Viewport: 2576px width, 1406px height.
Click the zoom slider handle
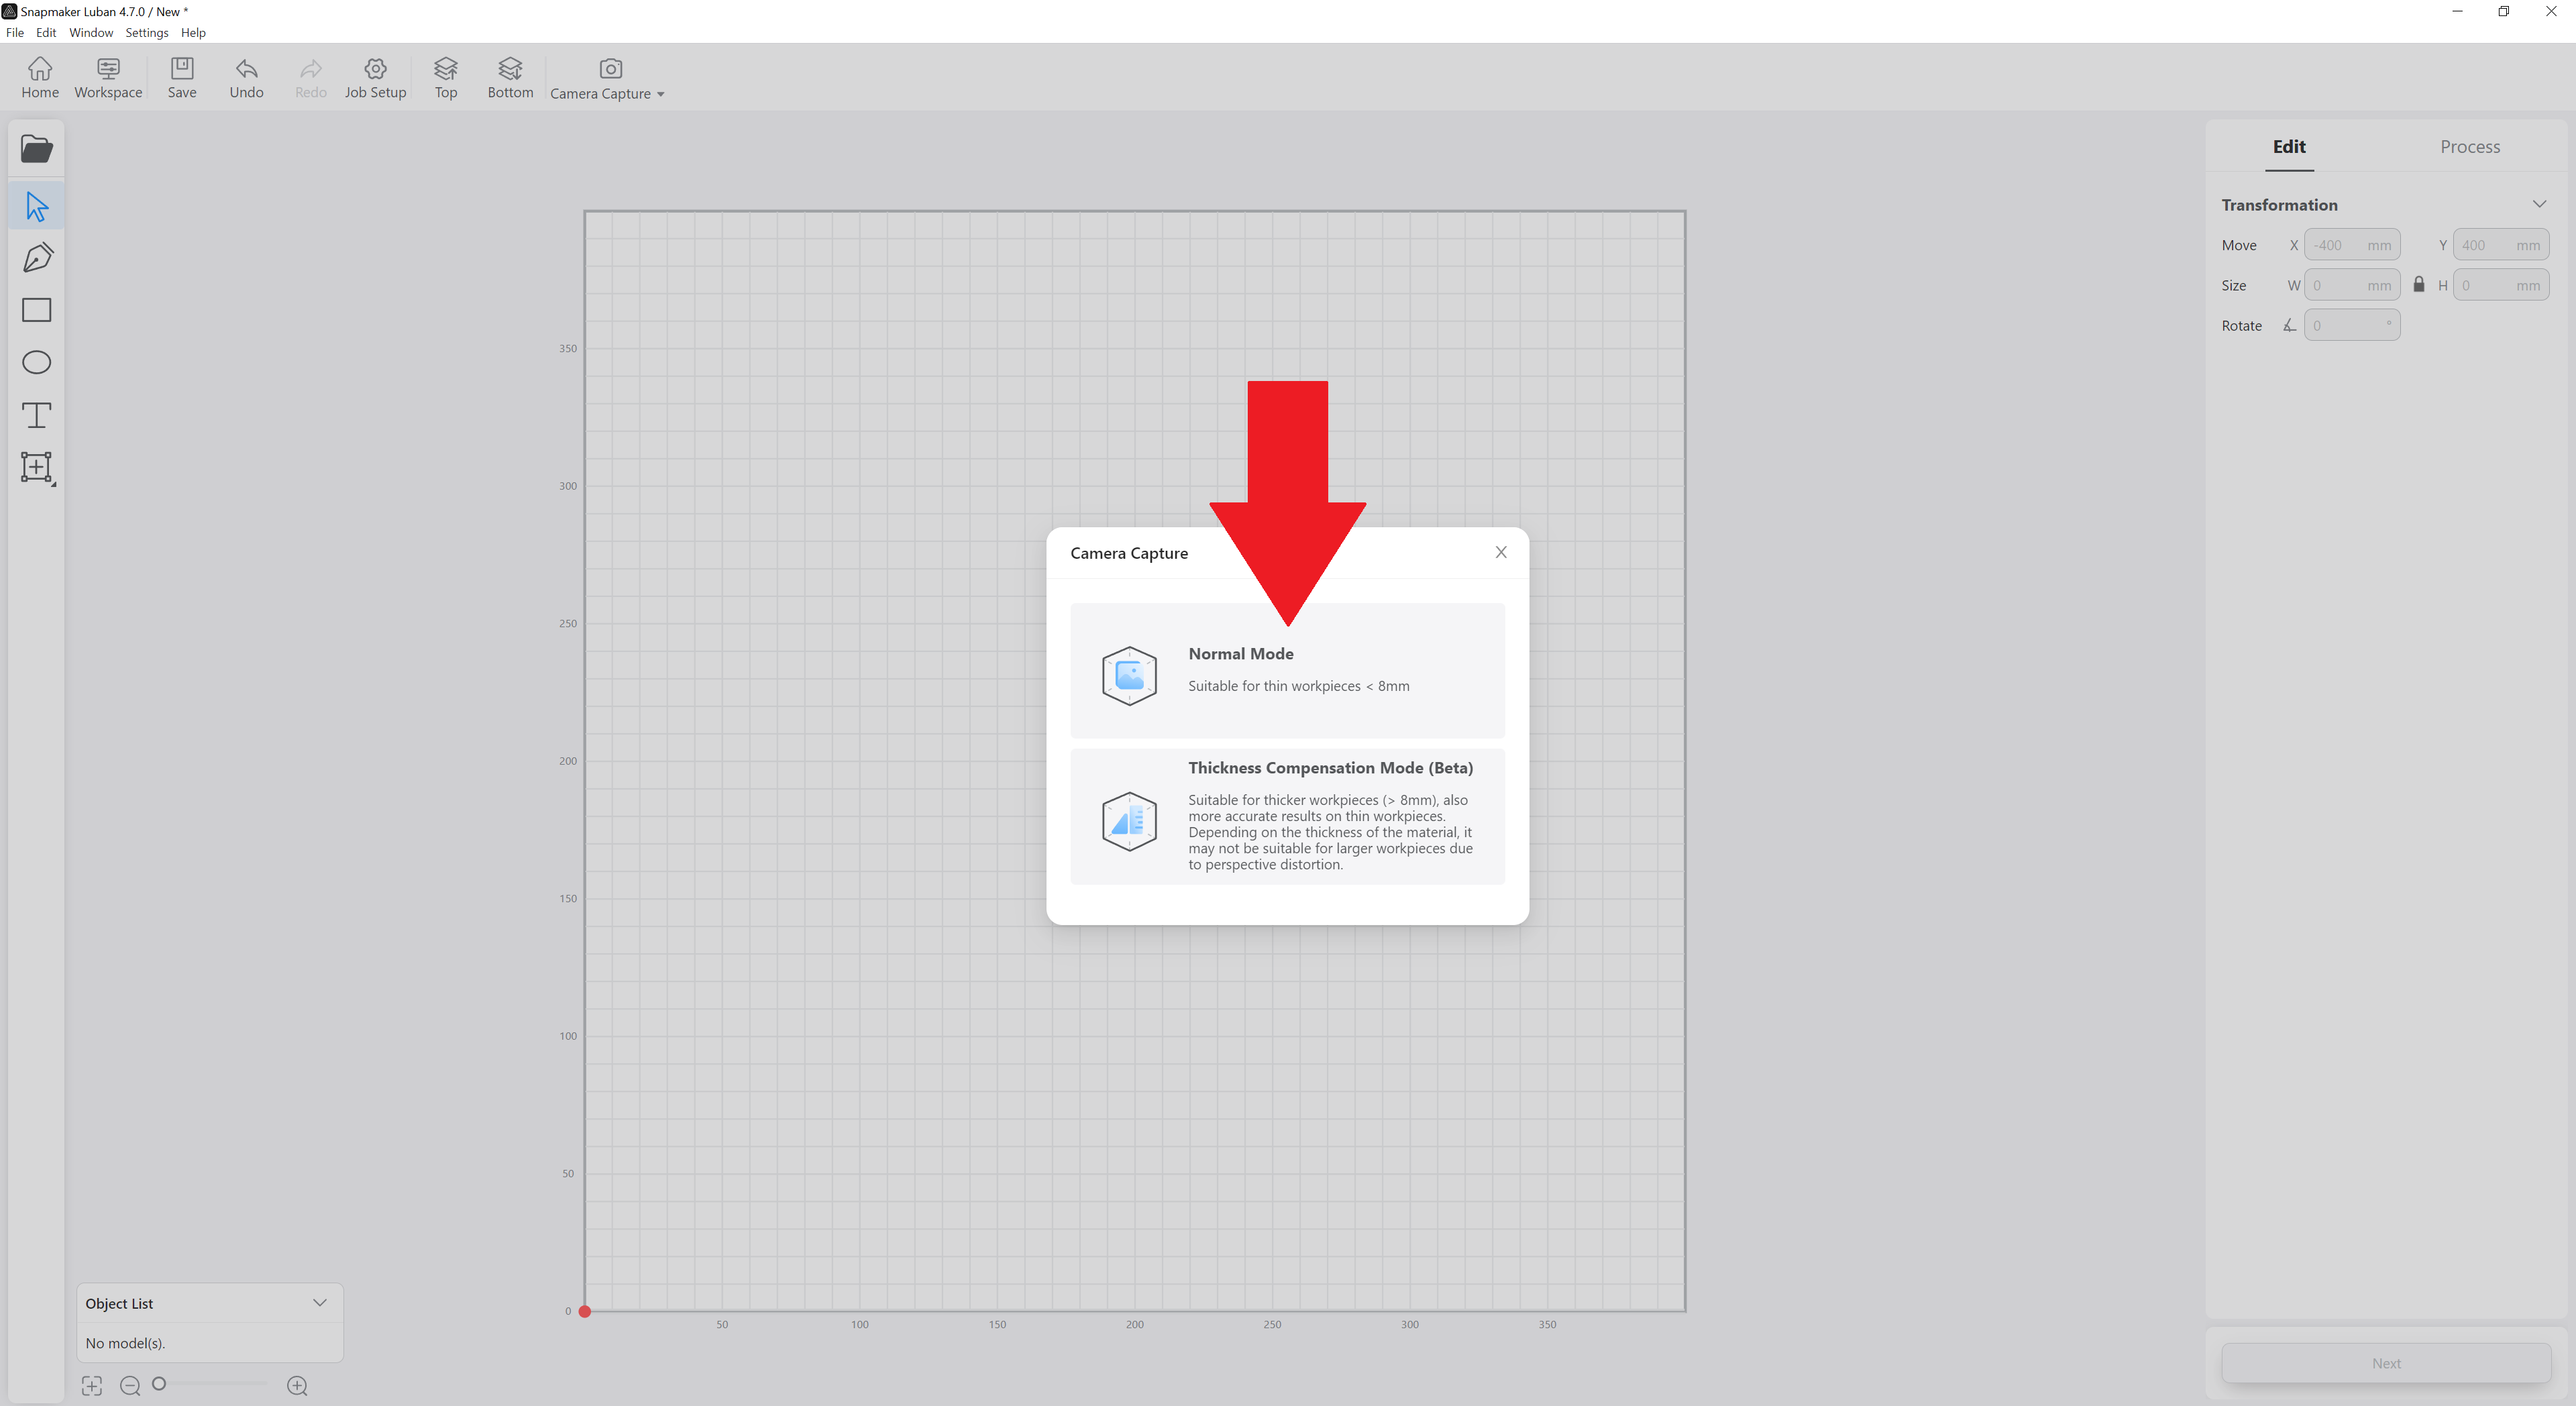(x=159, y=1384)
